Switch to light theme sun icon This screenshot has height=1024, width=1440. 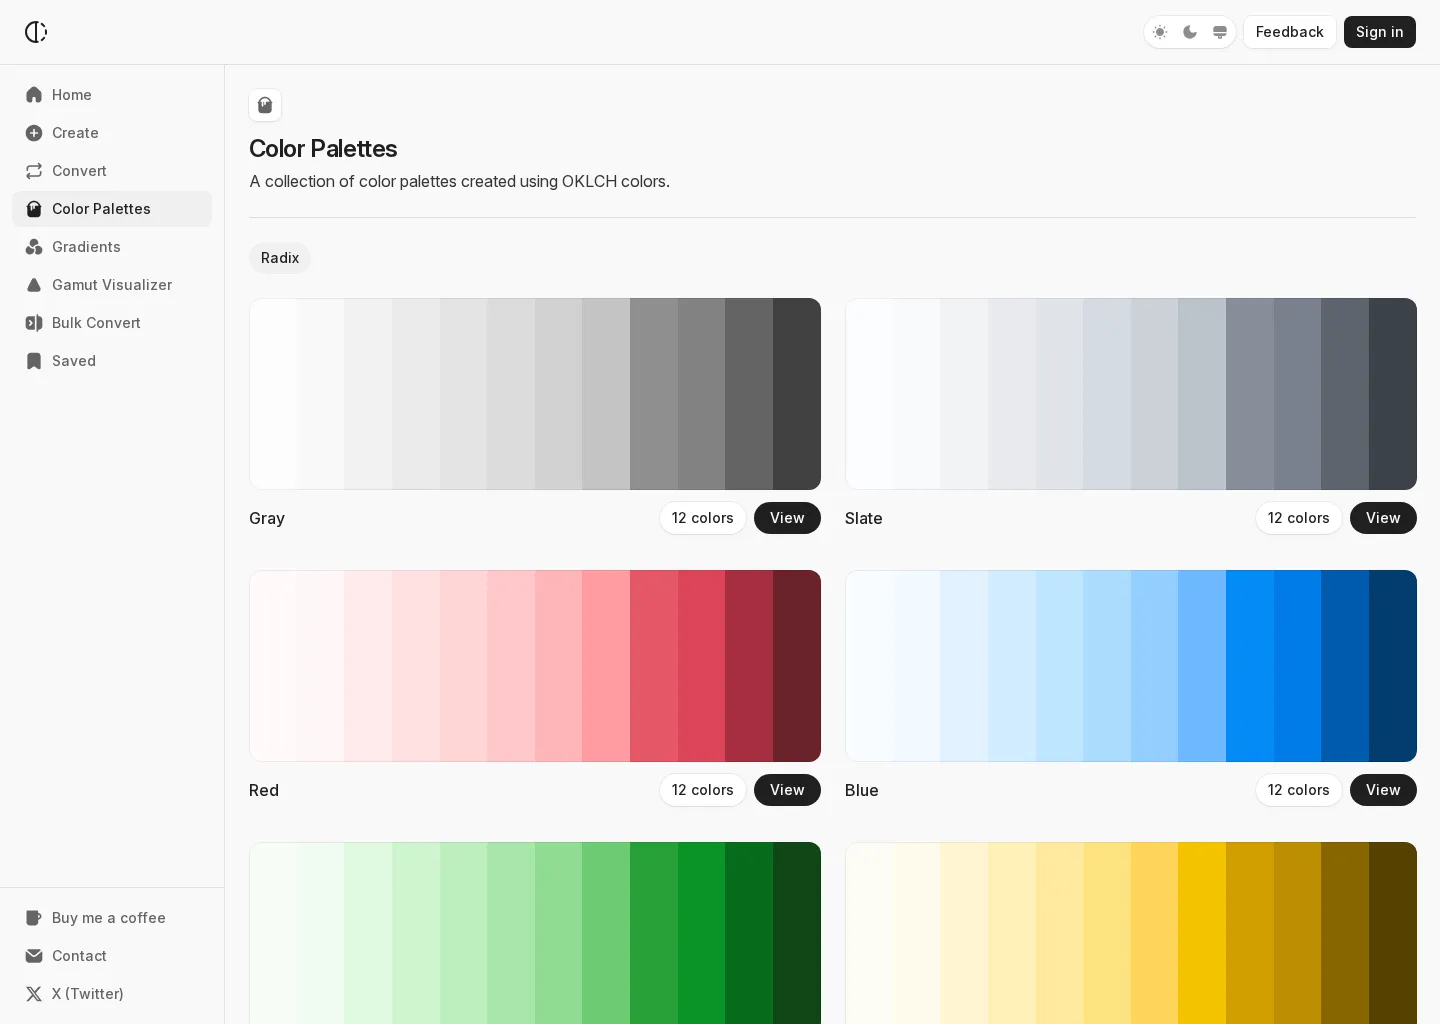click(1160, 32)
